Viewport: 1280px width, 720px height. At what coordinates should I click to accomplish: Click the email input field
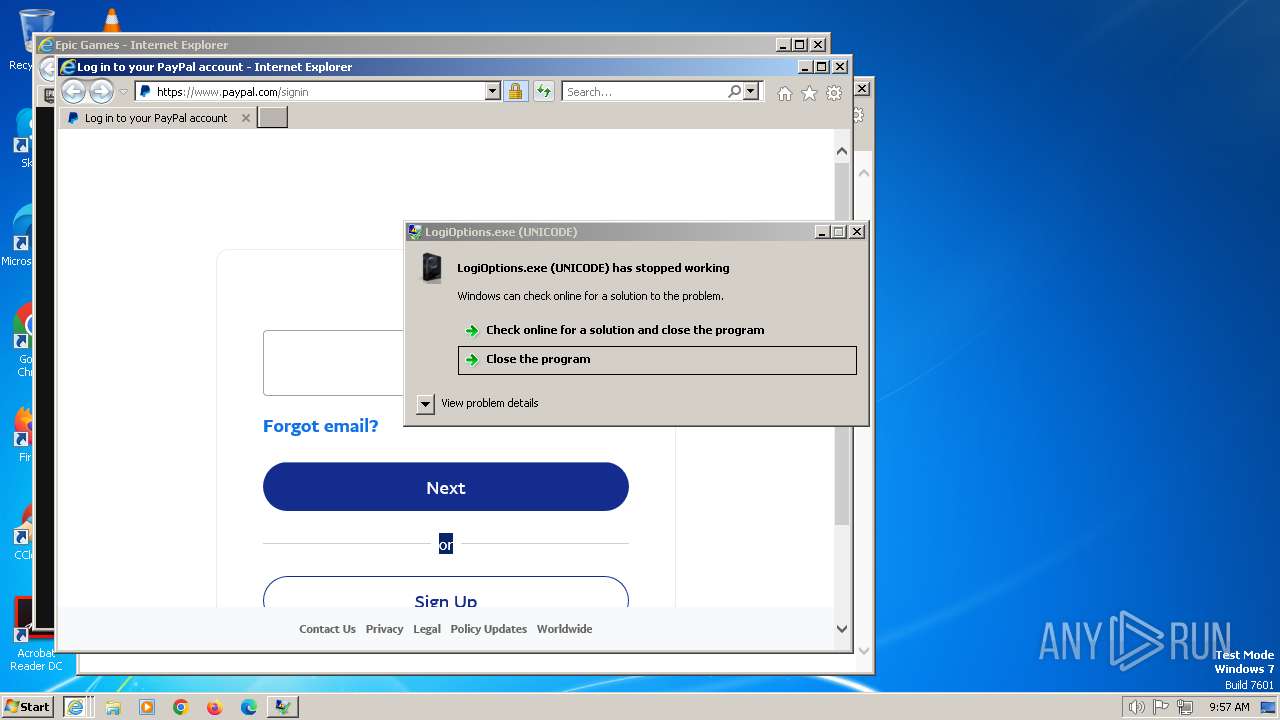click(333, 363)
